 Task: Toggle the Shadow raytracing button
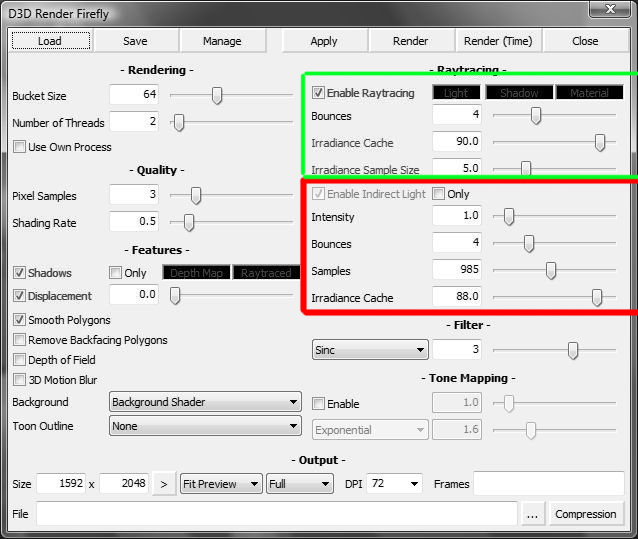point(519,93)
